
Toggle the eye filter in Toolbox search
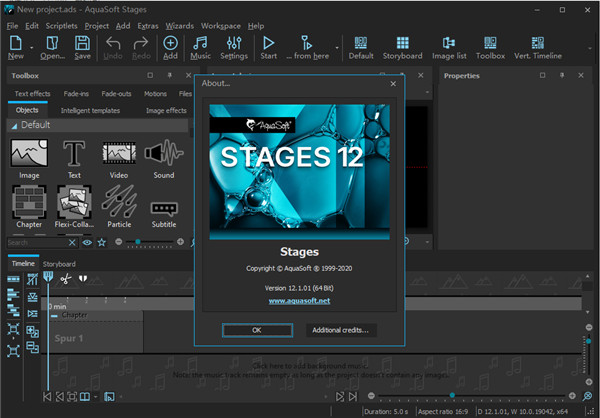pos(88,243)
